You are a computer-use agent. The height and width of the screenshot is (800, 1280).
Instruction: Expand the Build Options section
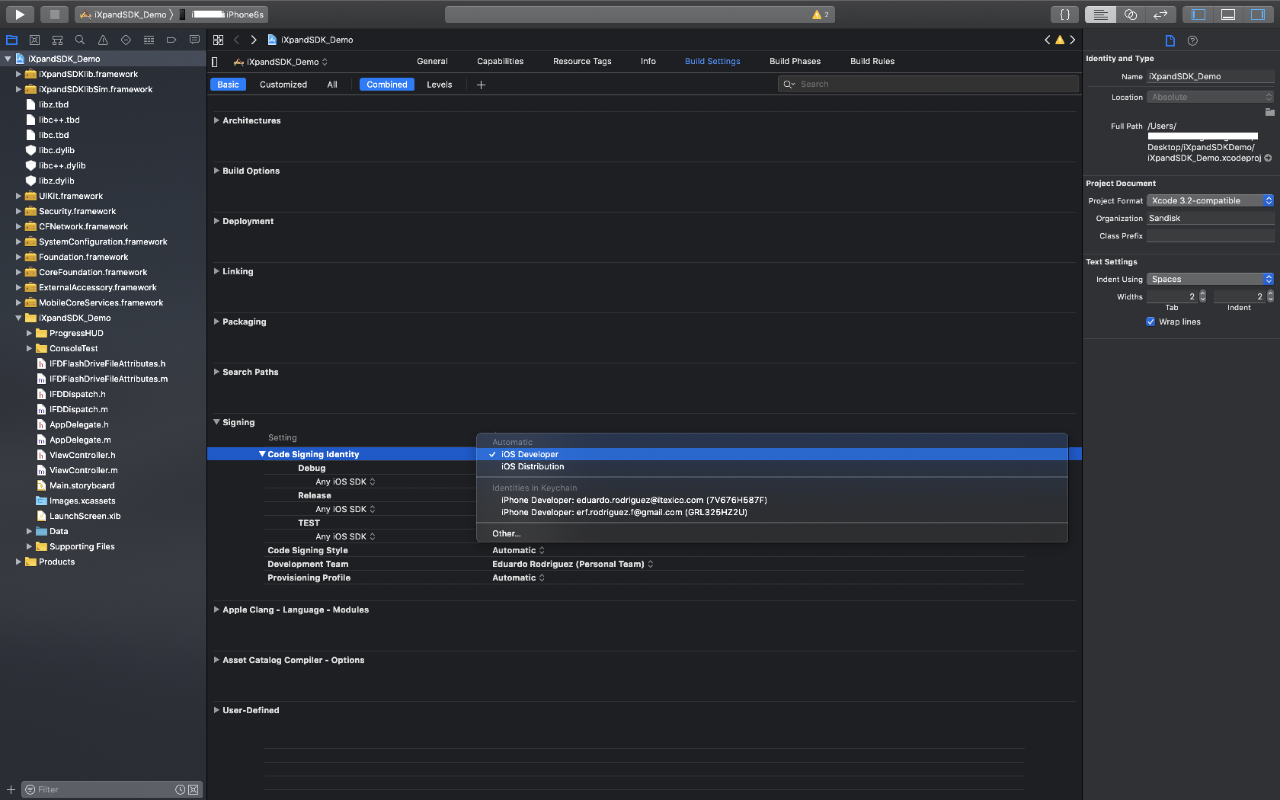point(217,170)
